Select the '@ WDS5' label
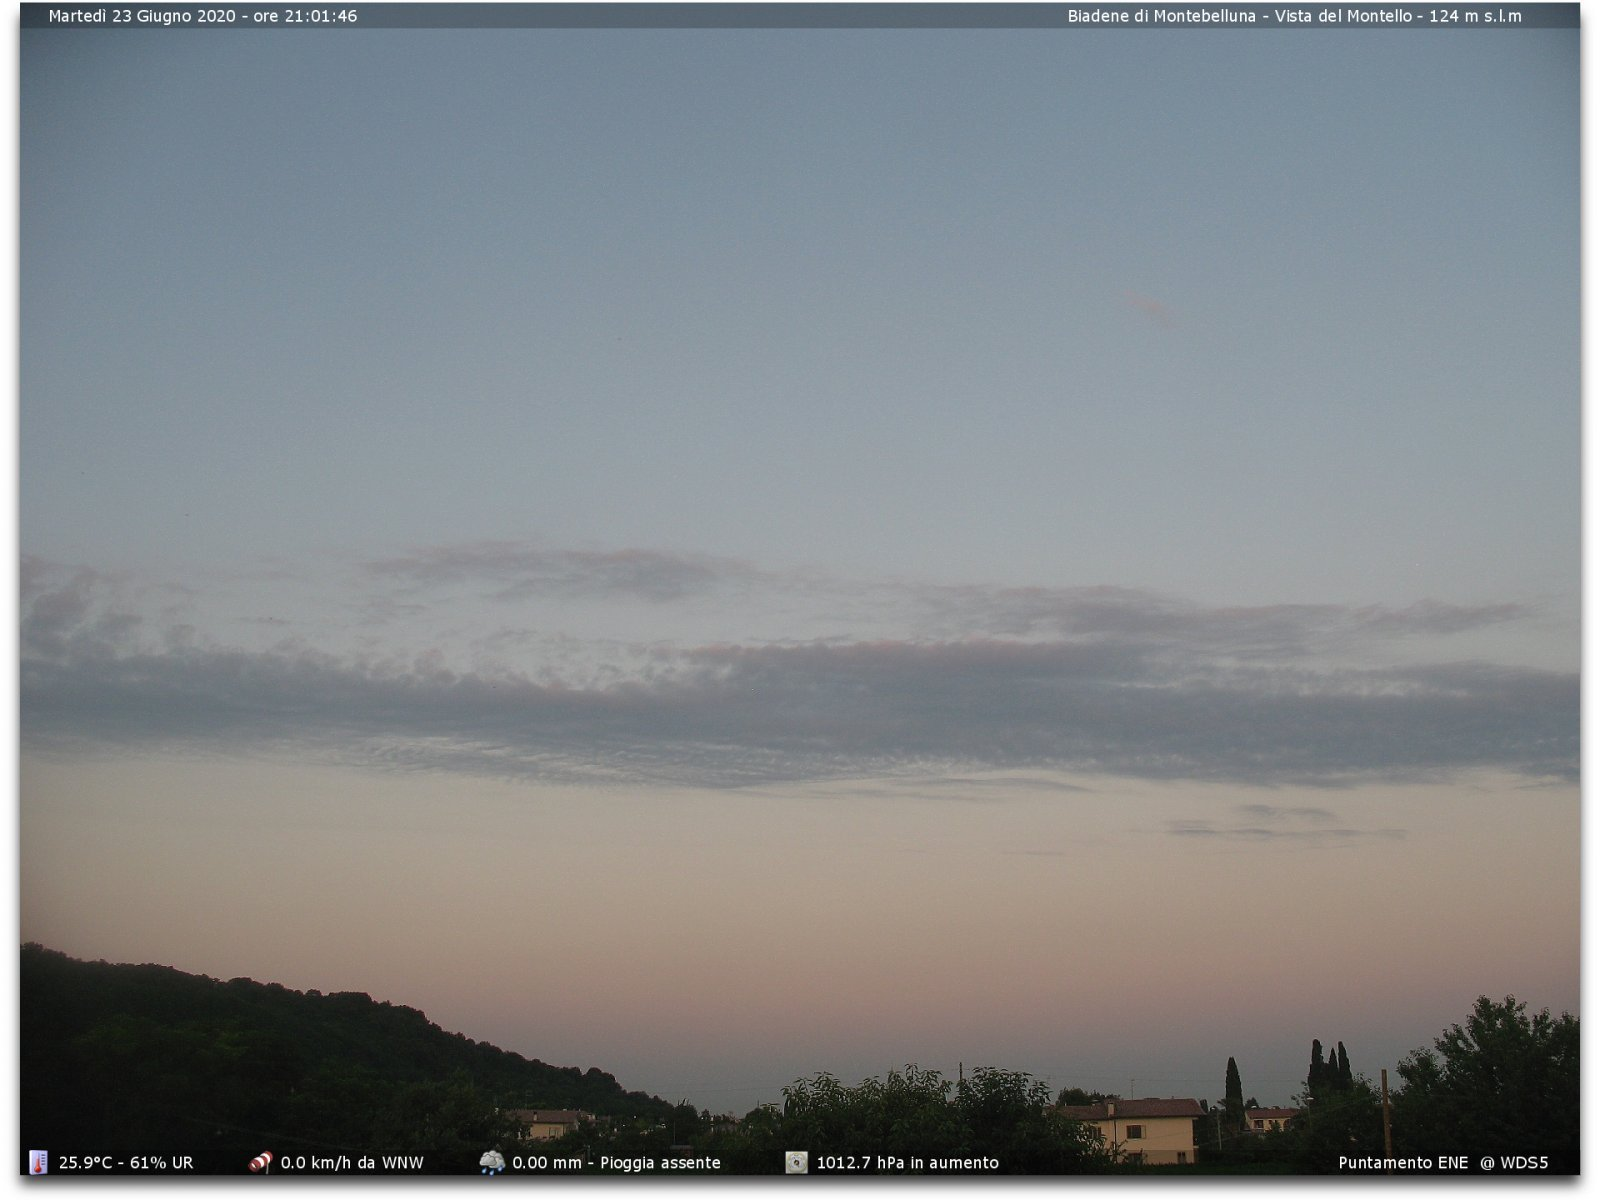Image resolution: width=1600 pixels, height=1200 pixels. [x=1514, y=1163]
